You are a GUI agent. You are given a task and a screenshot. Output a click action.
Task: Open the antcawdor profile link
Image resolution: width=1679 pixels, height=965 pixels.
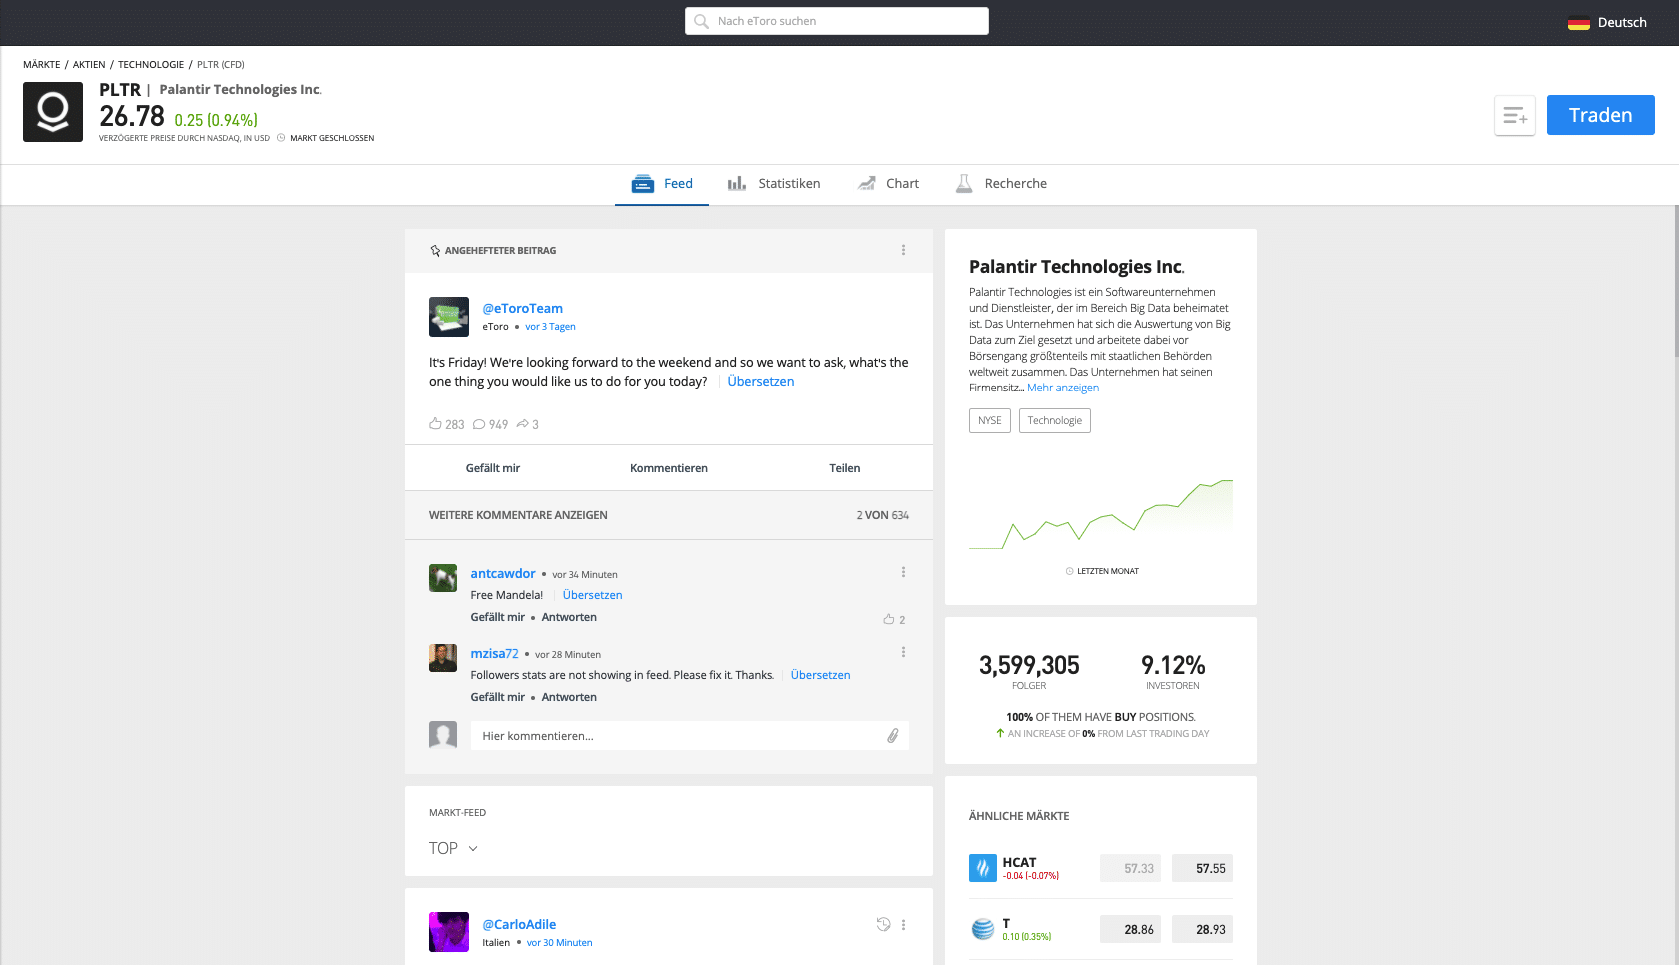[x=503, y=574]
